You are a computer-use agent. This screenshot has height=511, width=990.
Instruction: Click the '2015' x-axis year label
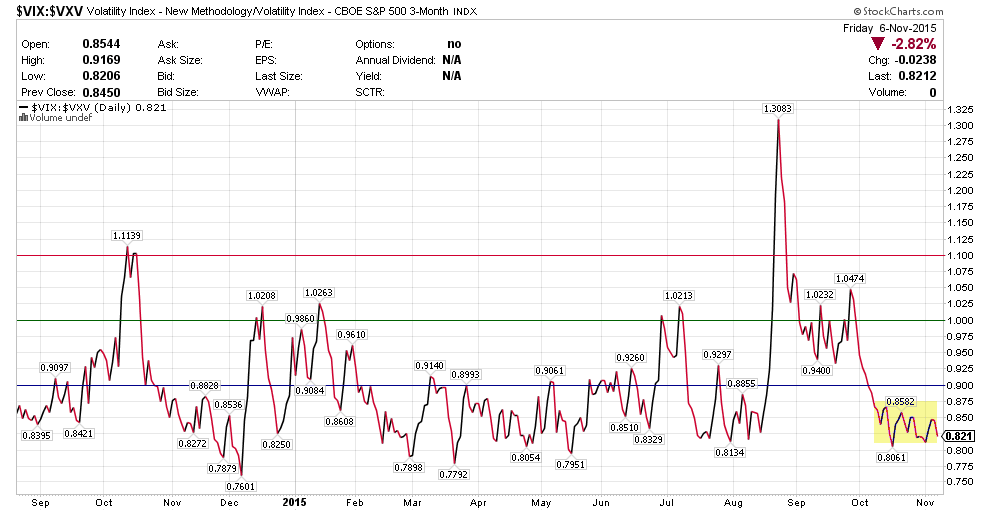tap(294, 503)
